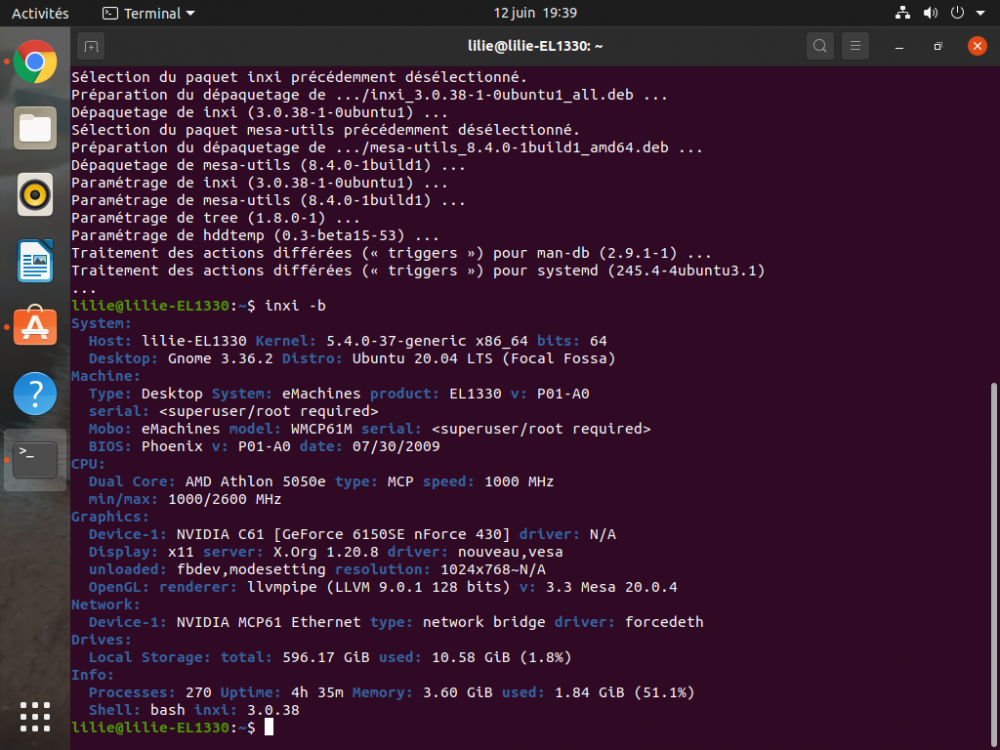Select the Terminal icon in dock

[x=35, y=459]
